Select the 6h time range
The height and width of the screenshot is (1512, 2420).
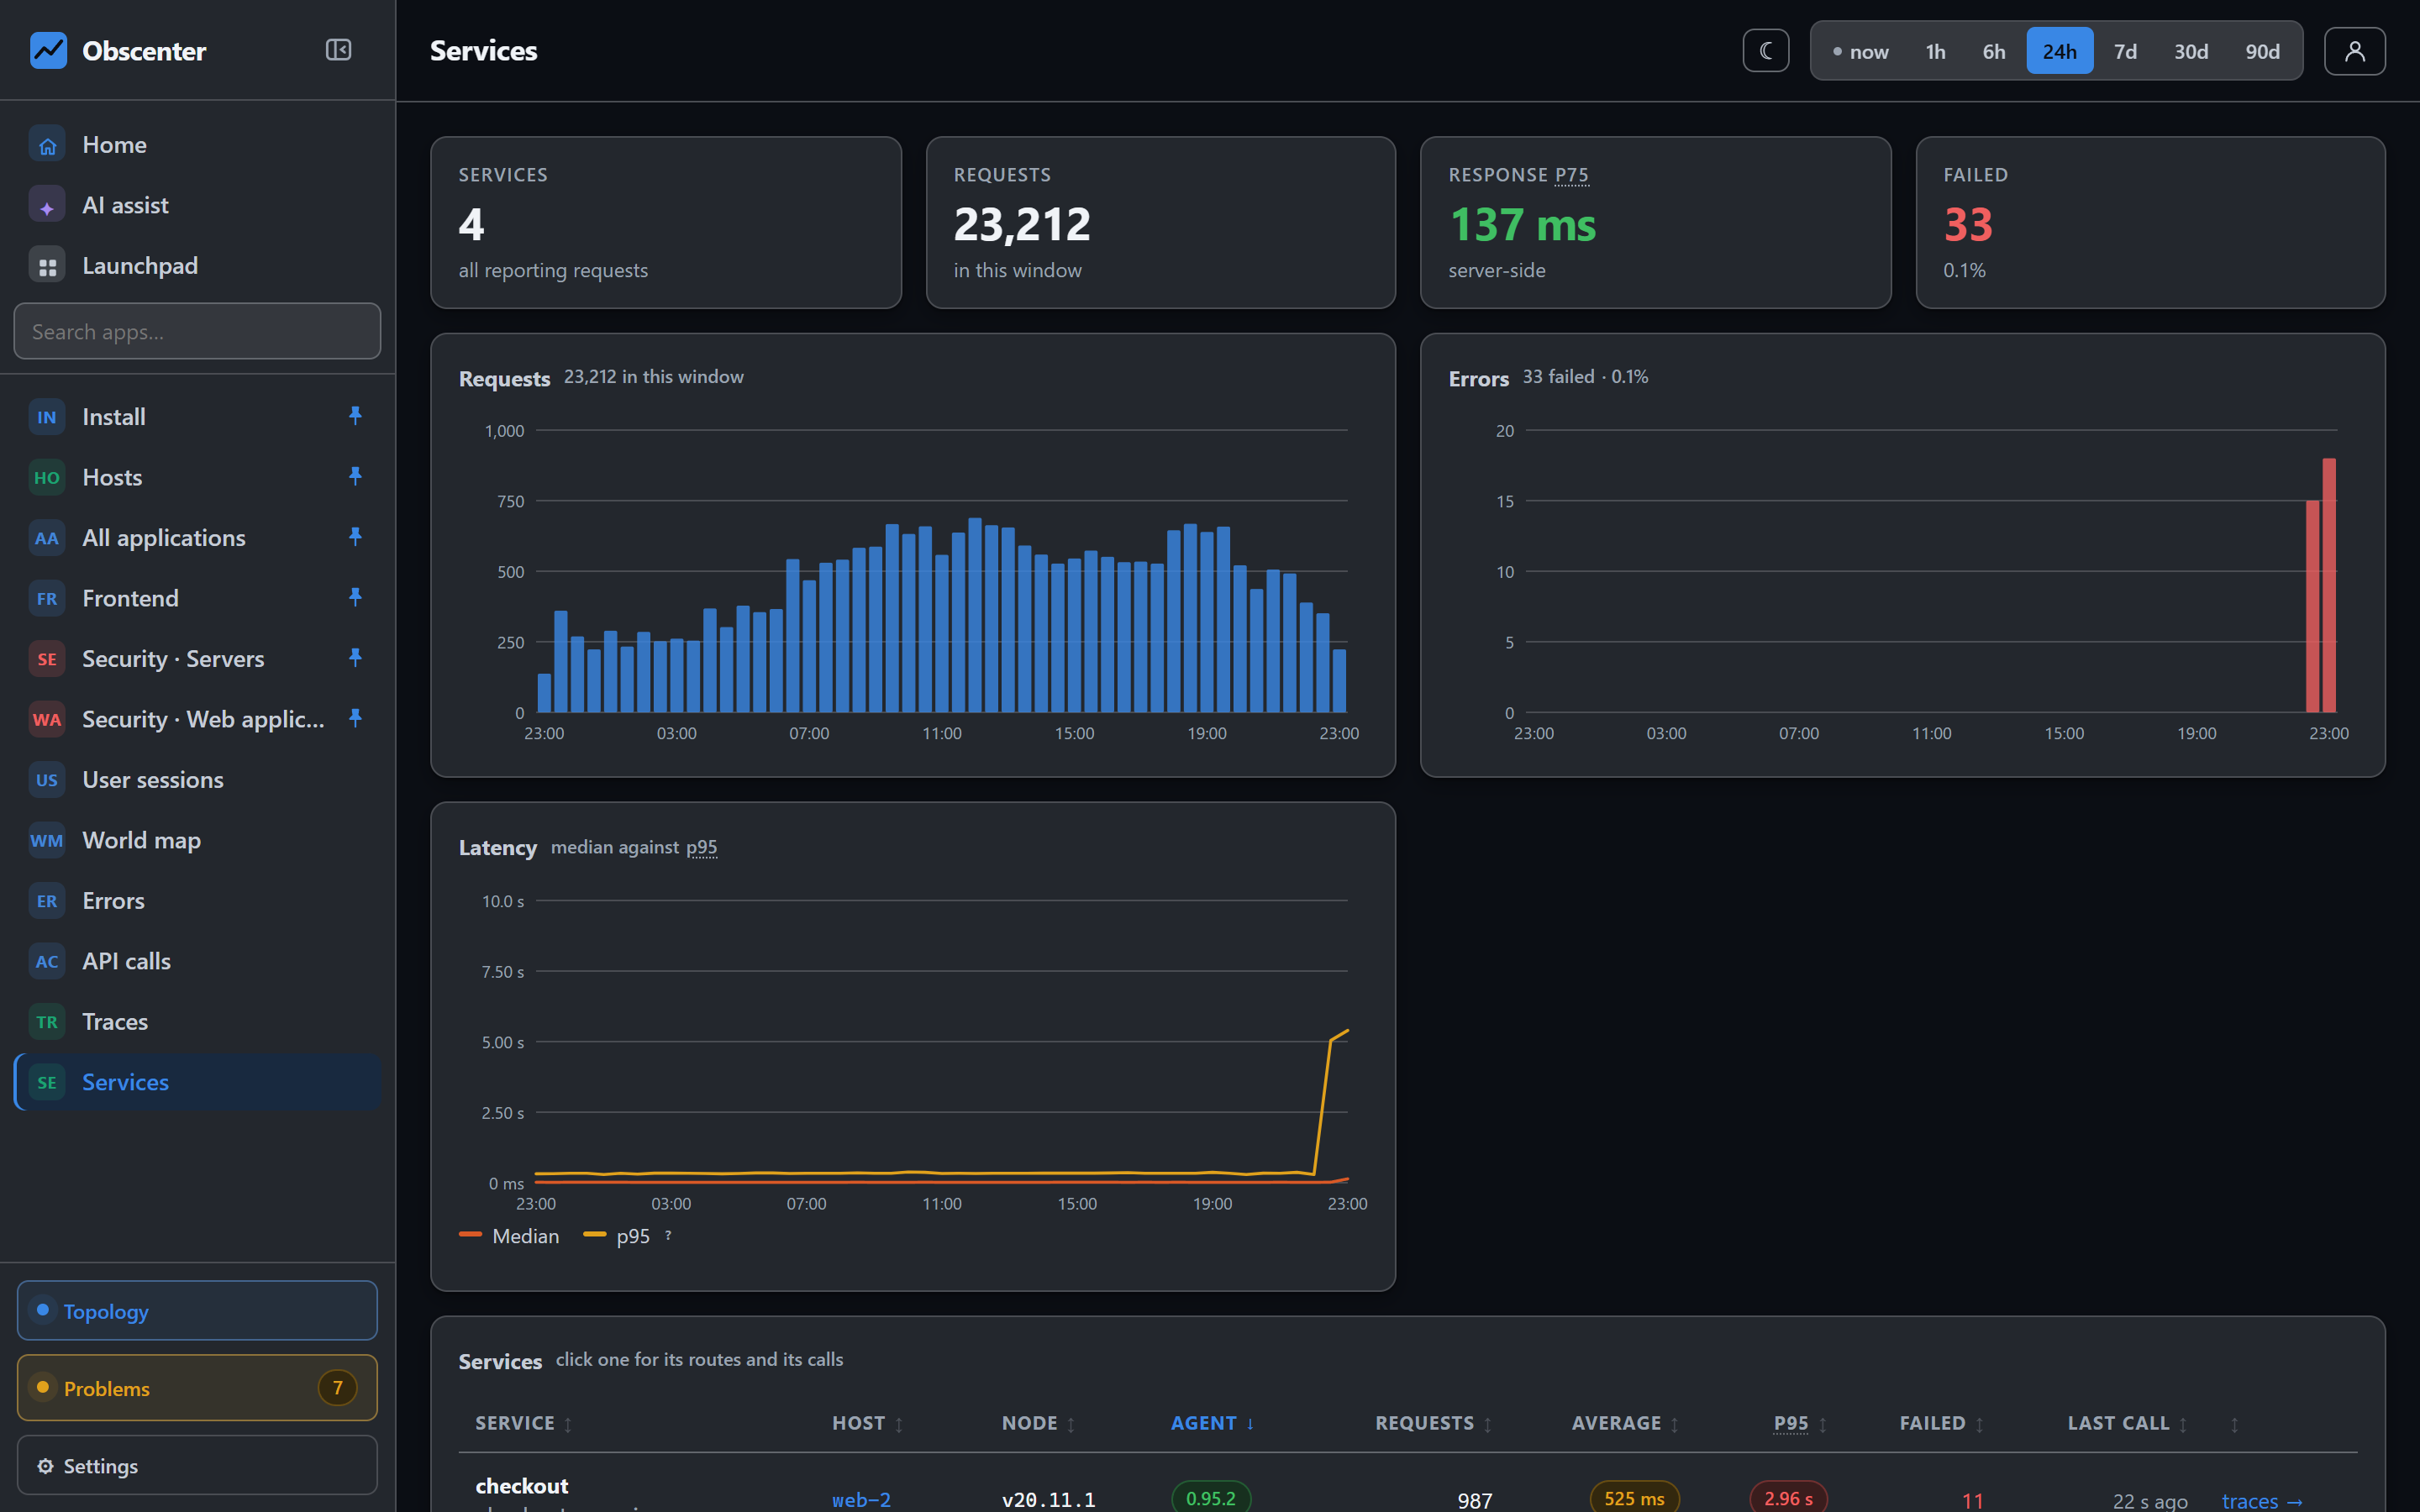pos(1994,51)
